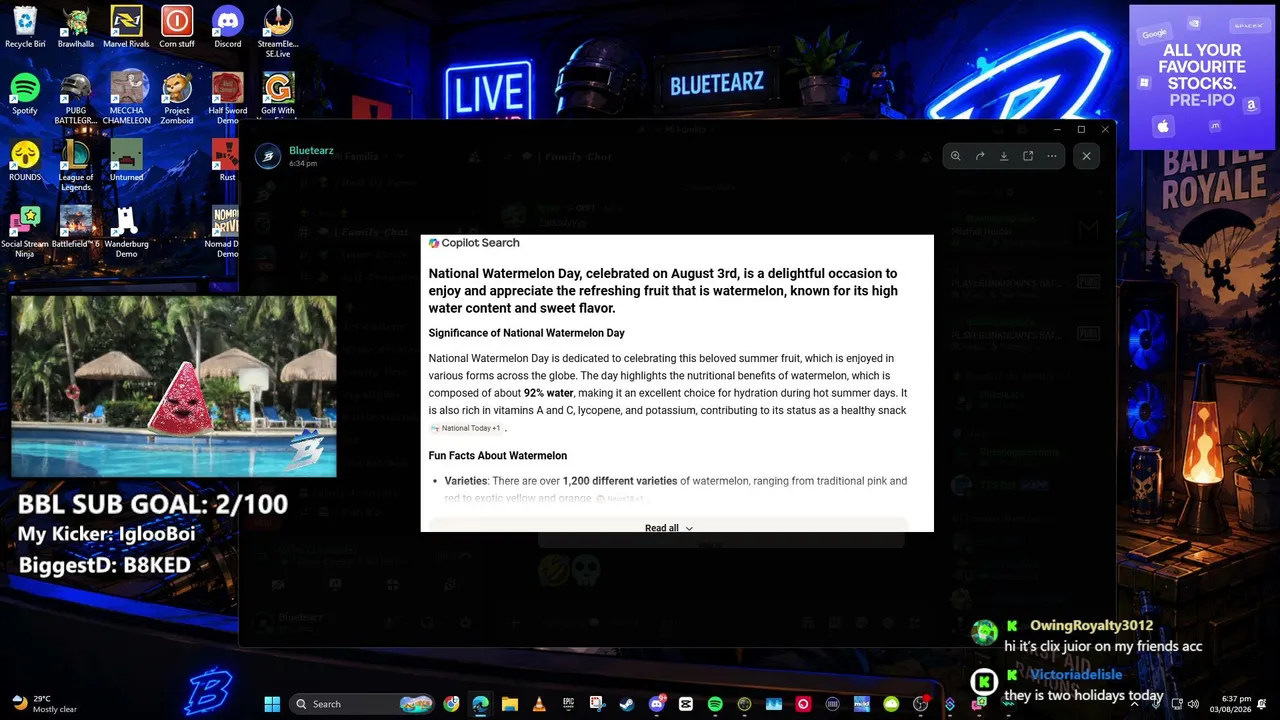Select the Half Sword Demo desktop shortcut

click(x=228, y=99)
